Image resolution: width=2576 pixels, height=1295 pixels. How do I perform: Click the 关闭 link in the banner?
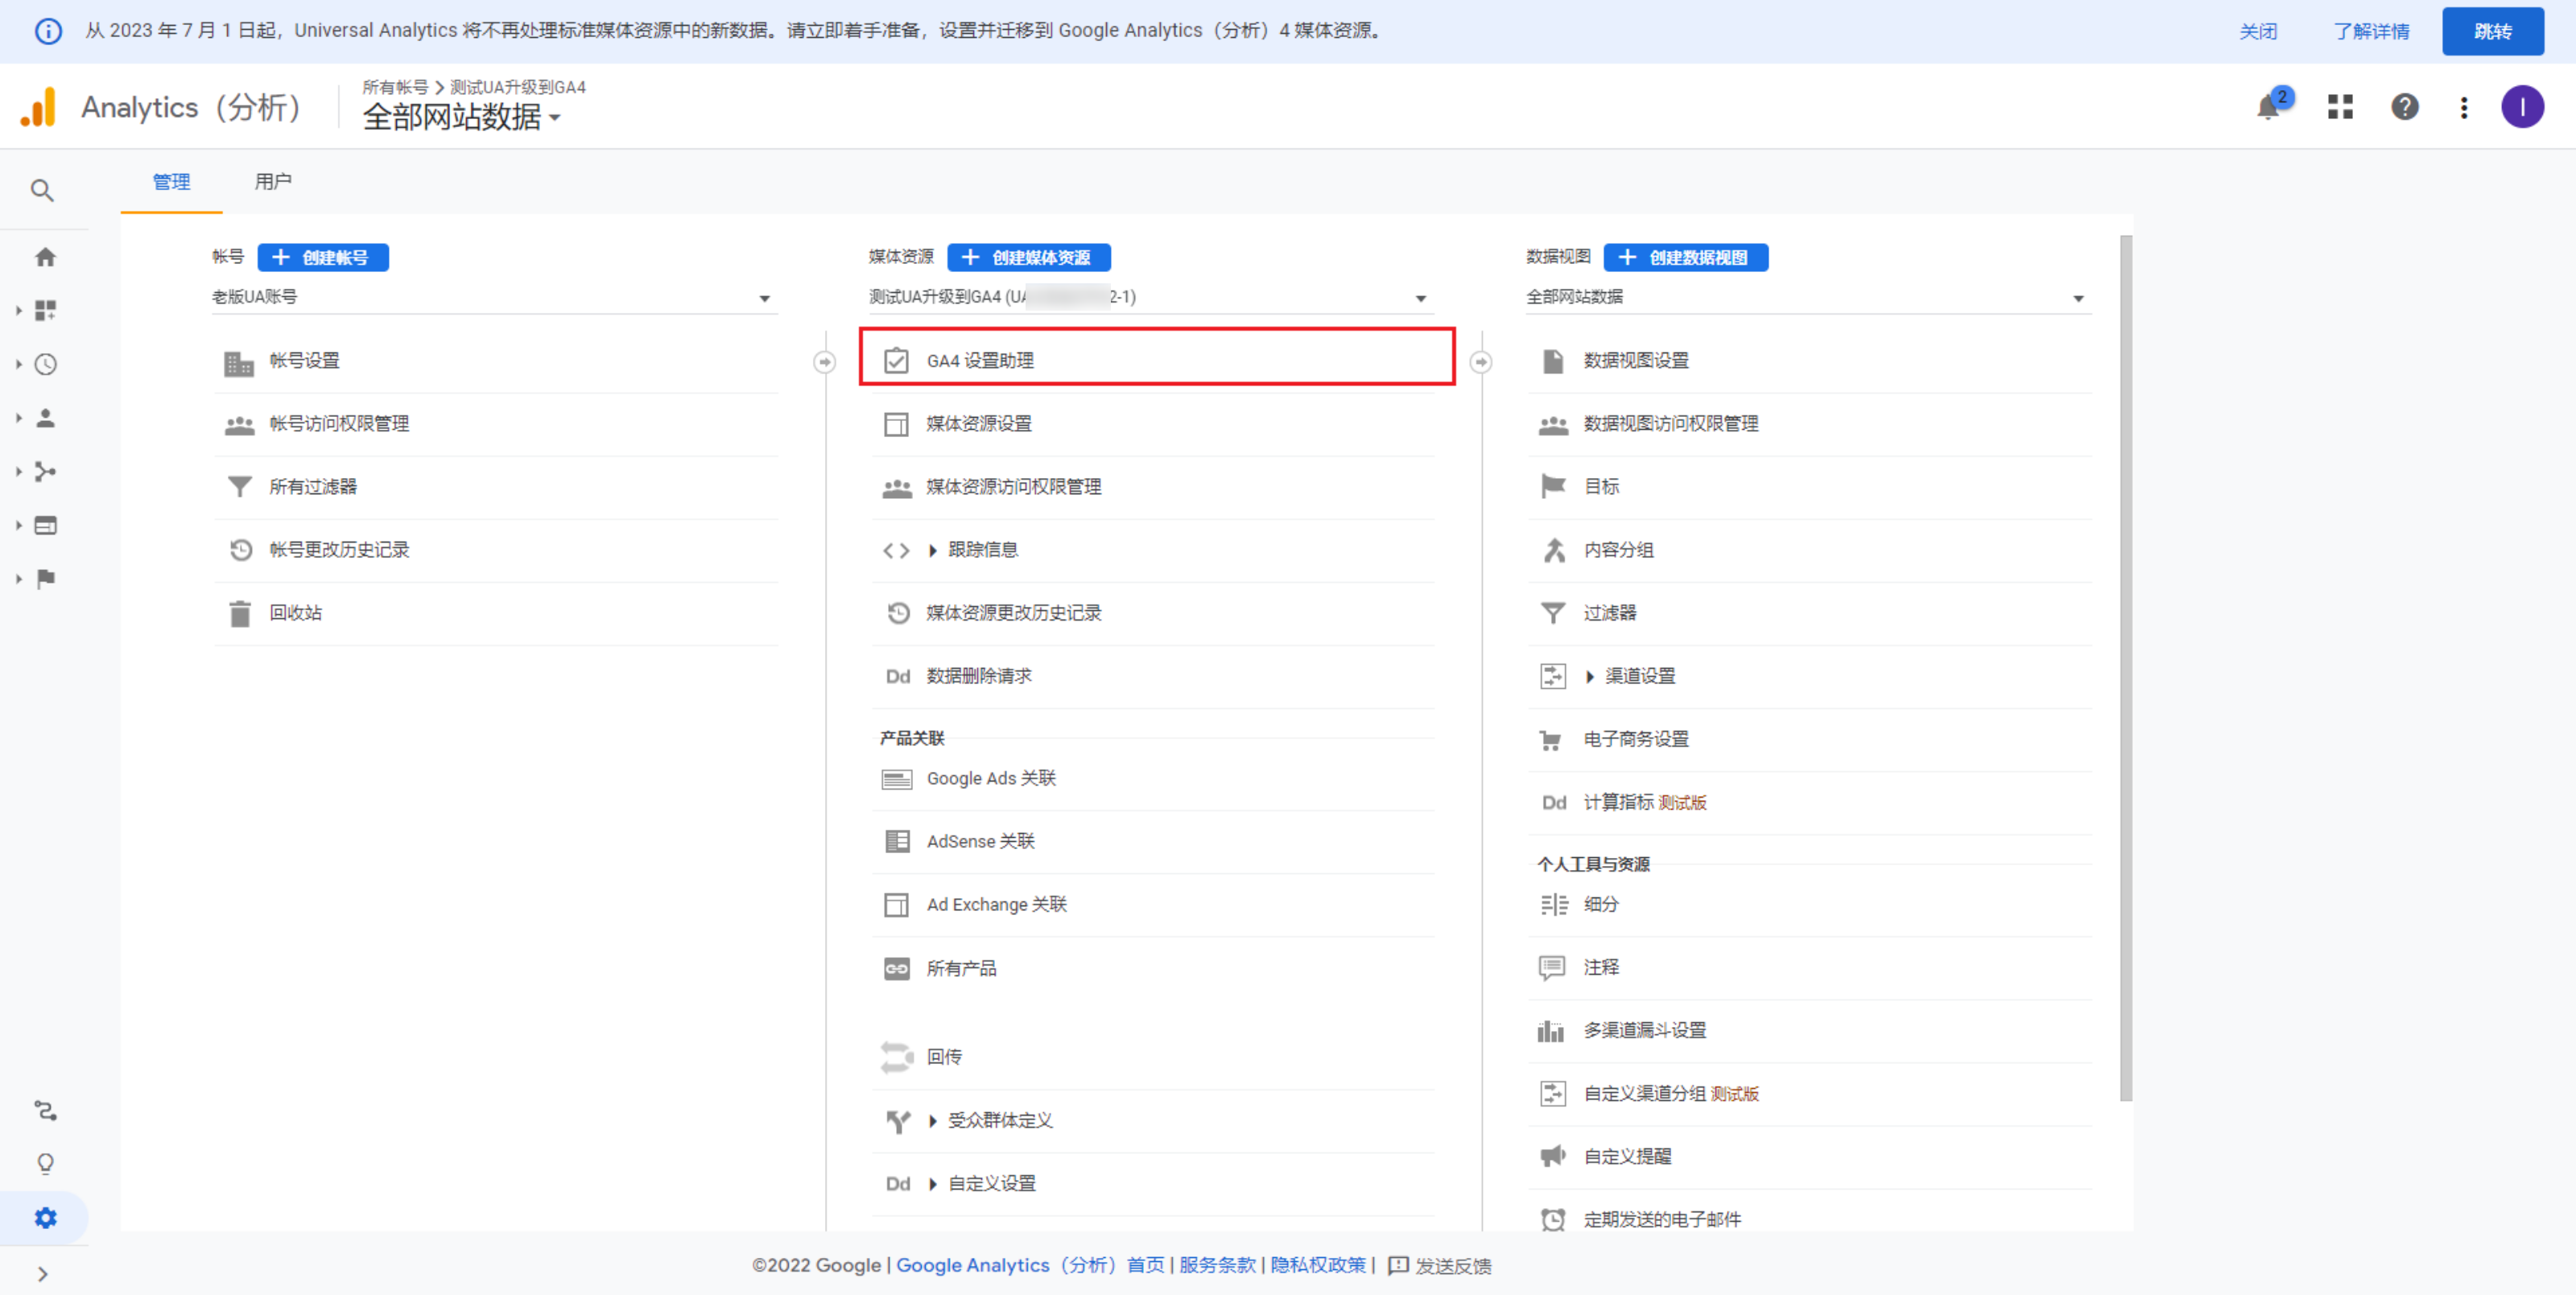tap(2257, 31)
